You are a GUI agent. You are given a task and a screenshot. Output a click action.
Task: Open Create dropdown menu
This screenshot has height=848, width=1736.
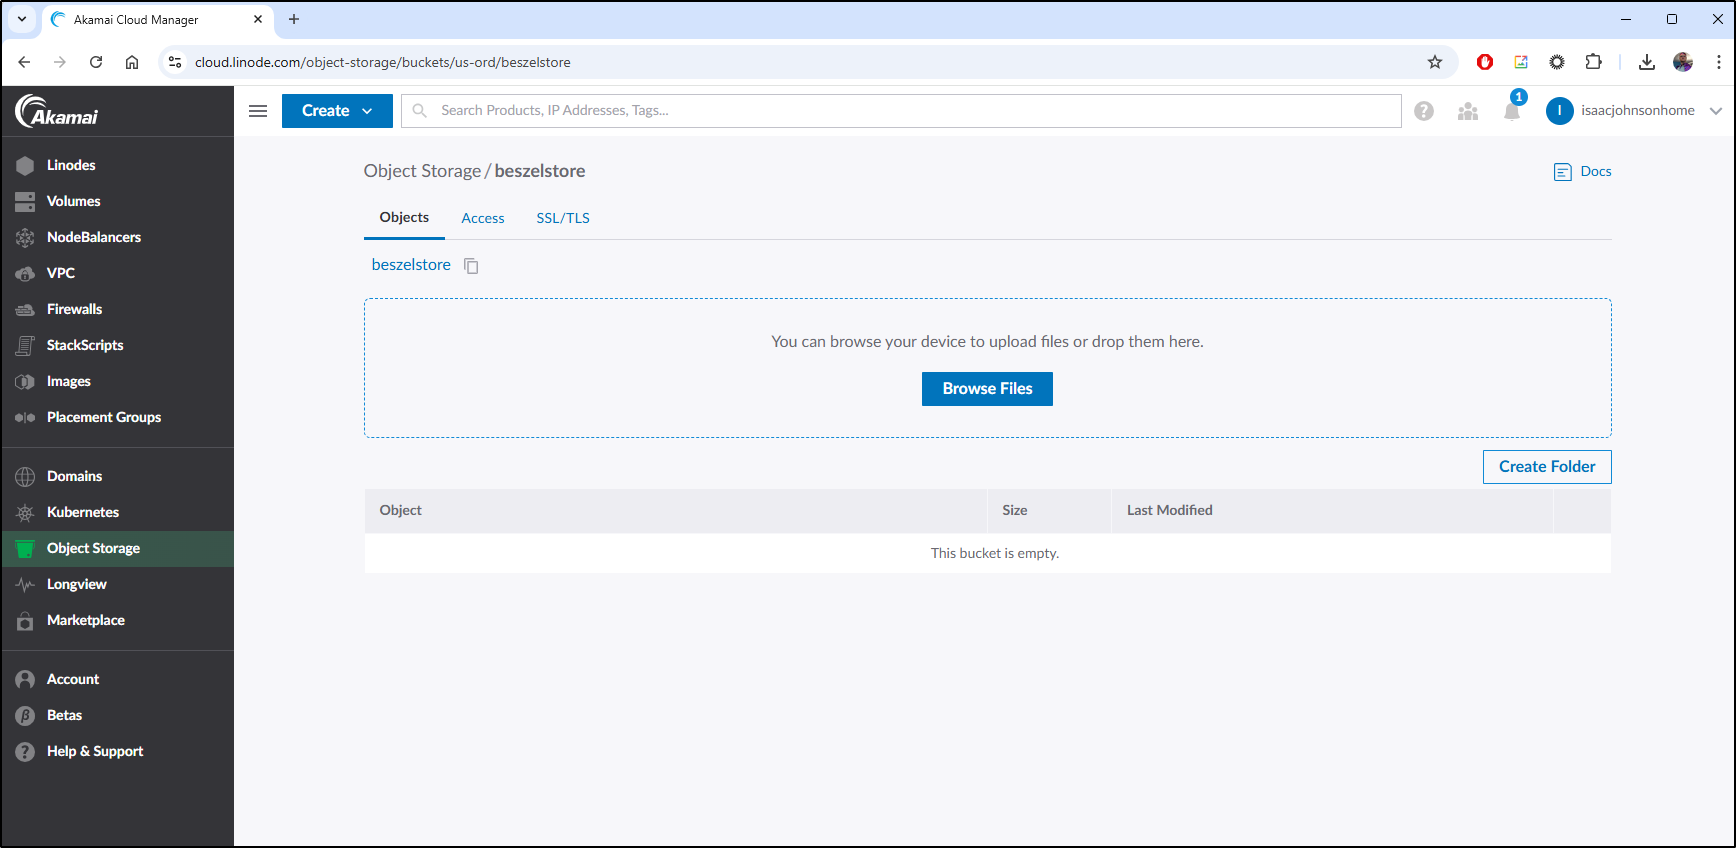[x=337, y=111]
